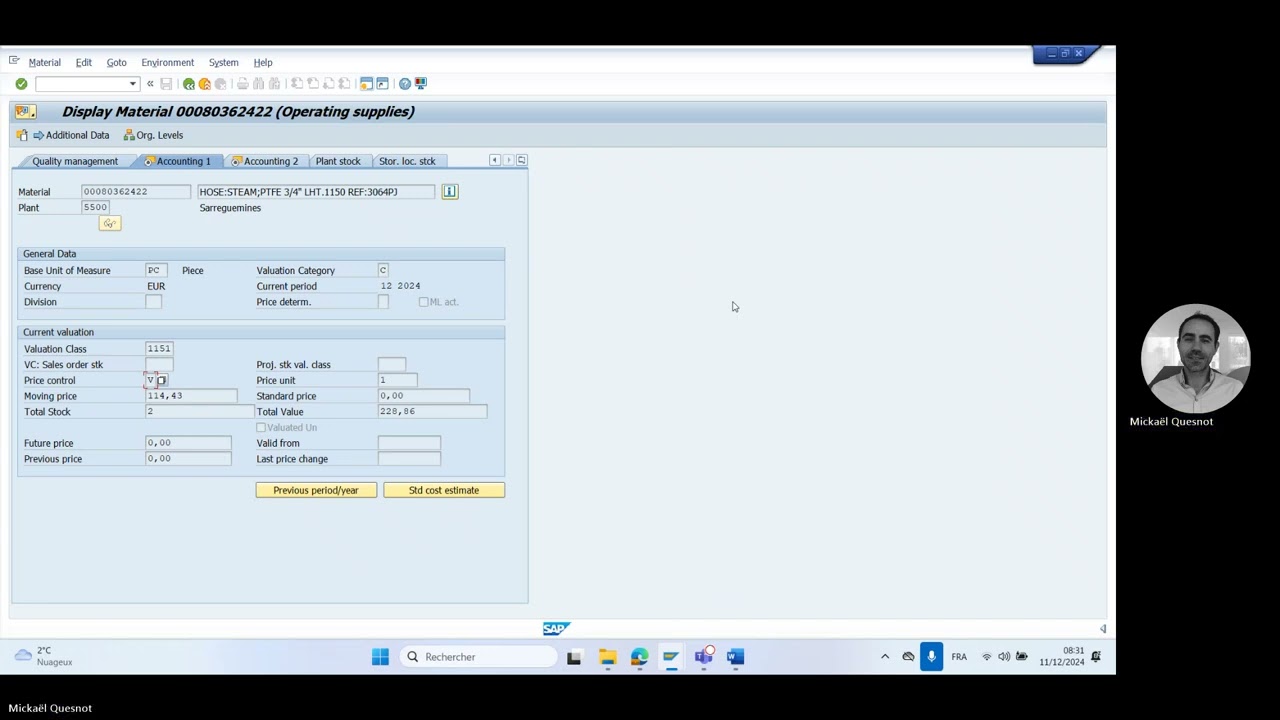
Task: Click the Previous period/year button
Action: coord(316,490)
